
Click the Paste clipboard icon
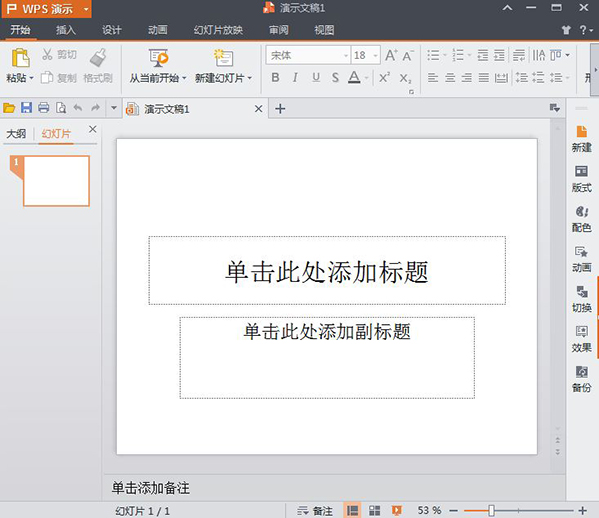point(20,58)
